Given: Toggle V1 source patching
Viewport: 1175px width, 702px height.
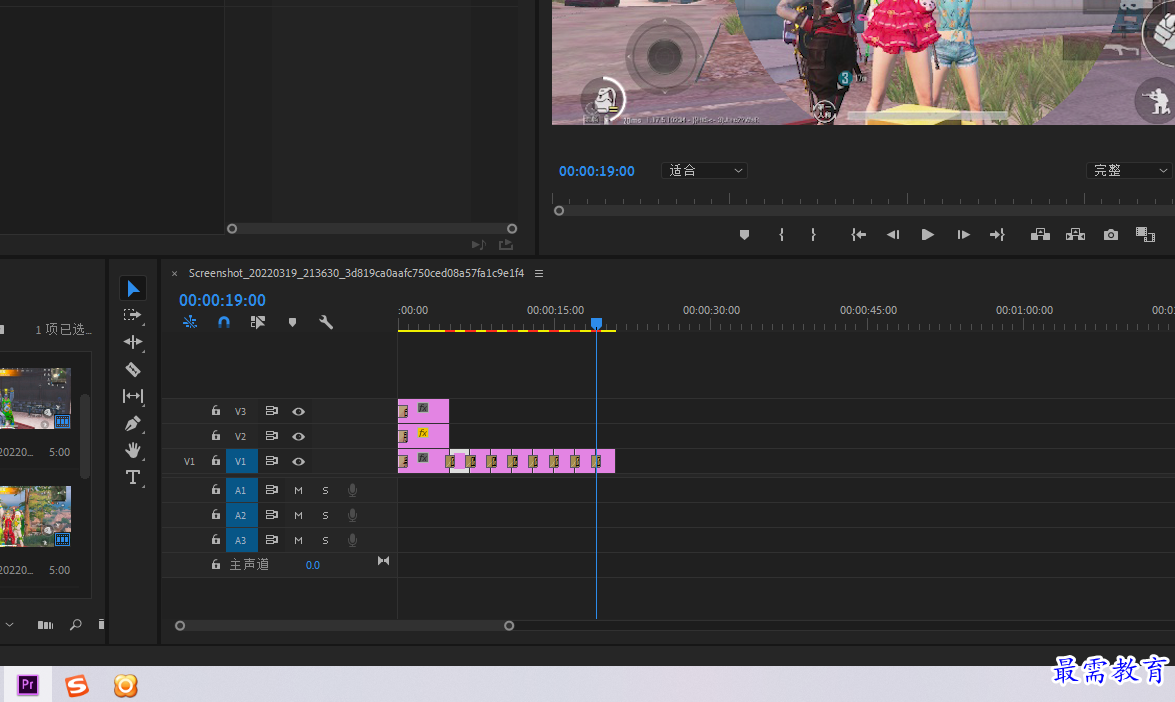Looking at the screenshot, I should (189, 462).
